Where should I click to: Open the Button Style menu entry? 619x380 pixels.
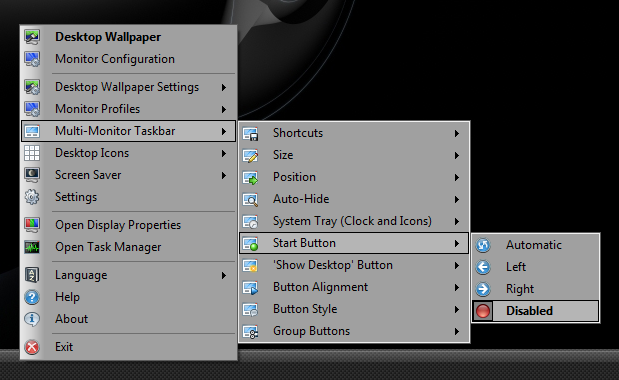tap(354, 309)
